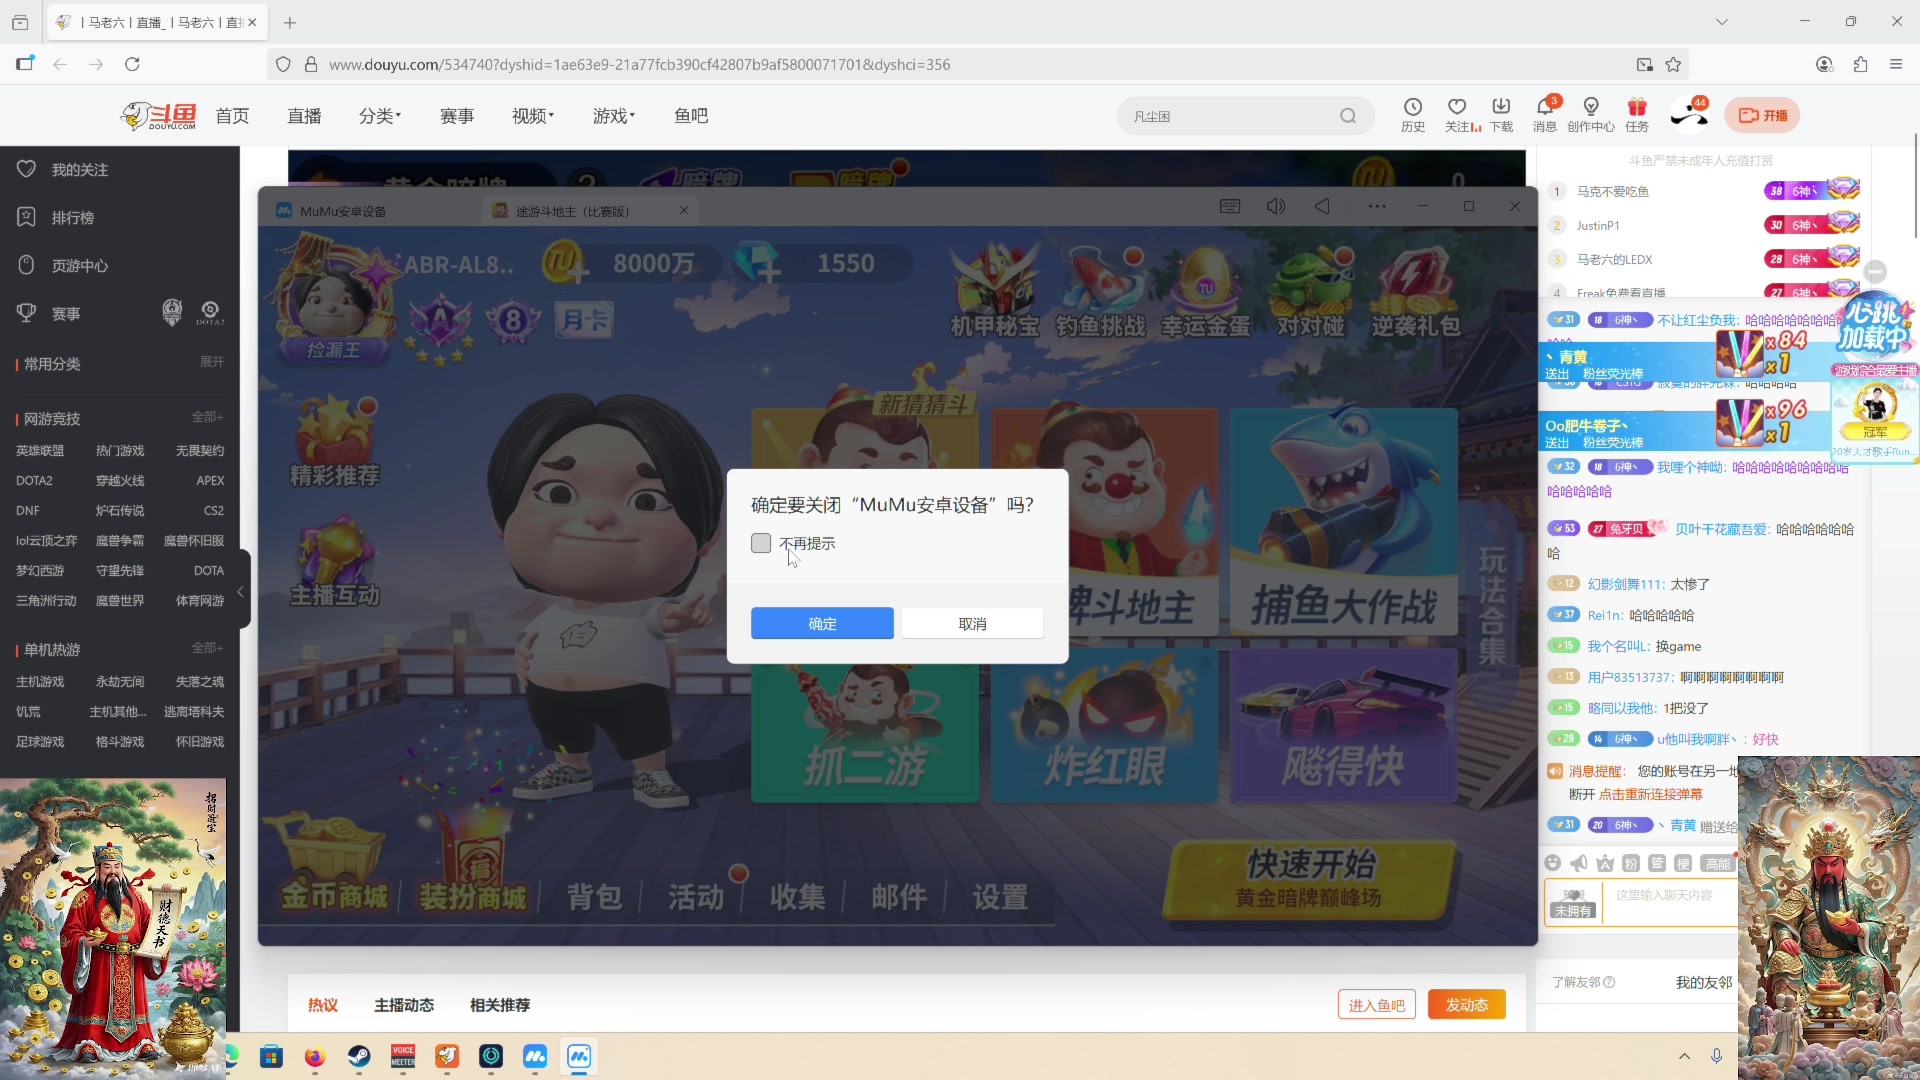
Task: Go to 首页 in Douyu navigation
Action: [x=232, y=116]
